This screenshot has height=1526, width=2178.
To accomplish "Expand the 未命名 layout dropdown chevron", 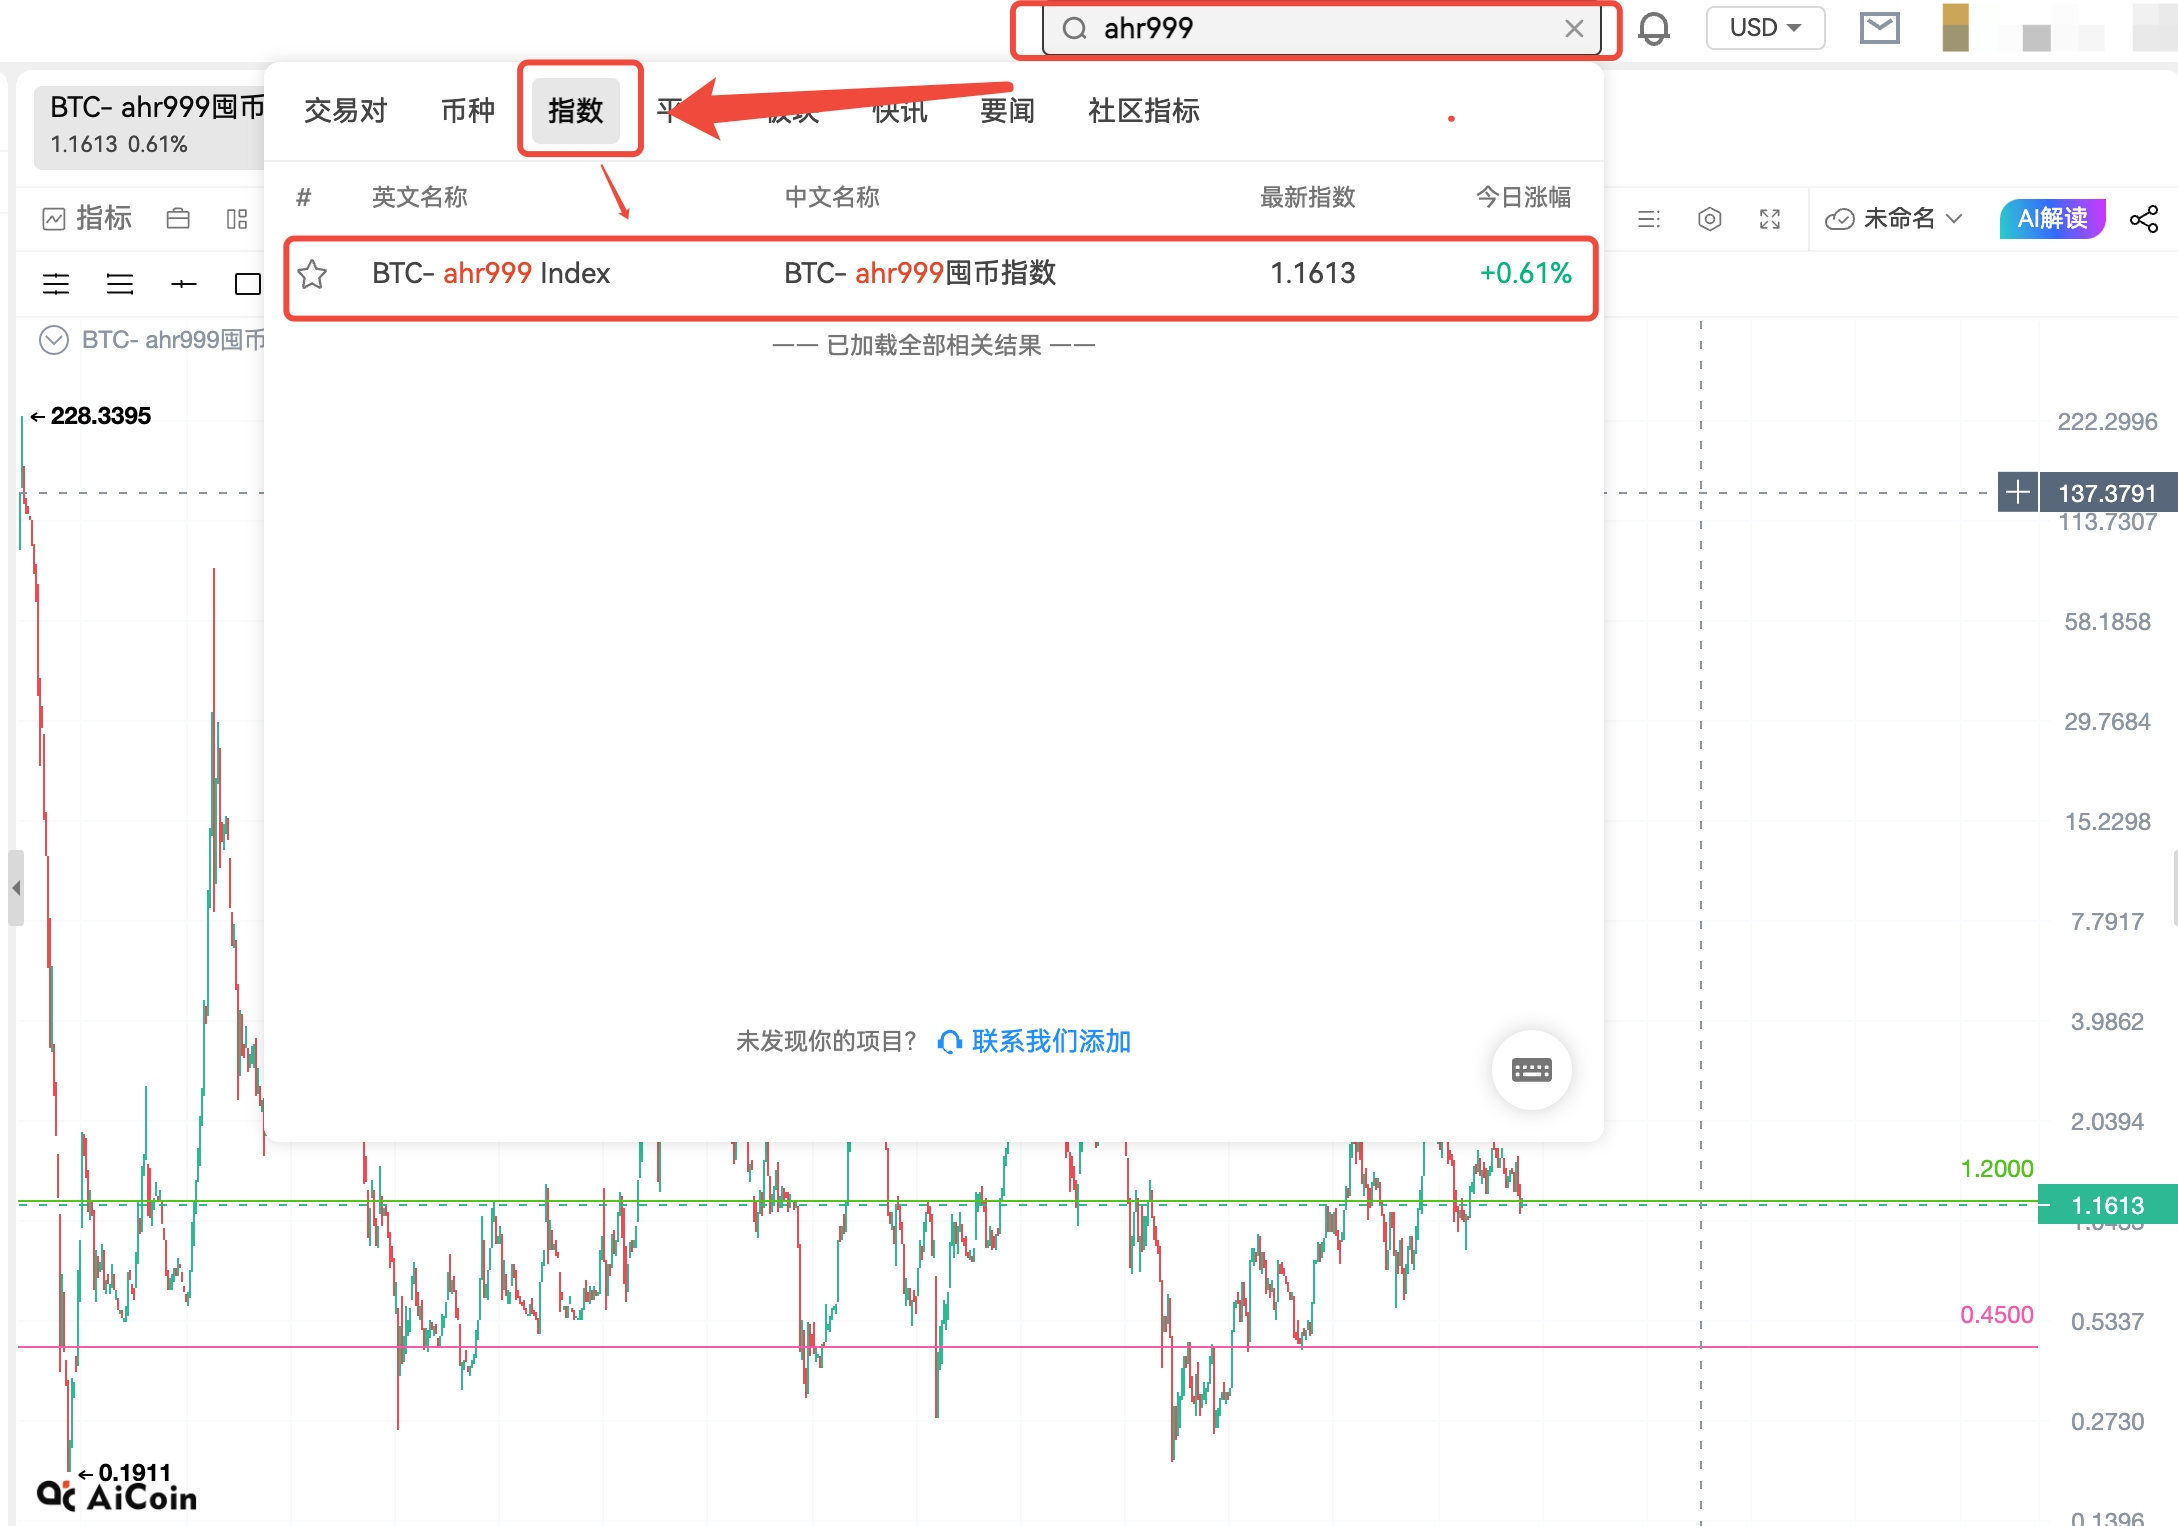I will (1955, 218).
